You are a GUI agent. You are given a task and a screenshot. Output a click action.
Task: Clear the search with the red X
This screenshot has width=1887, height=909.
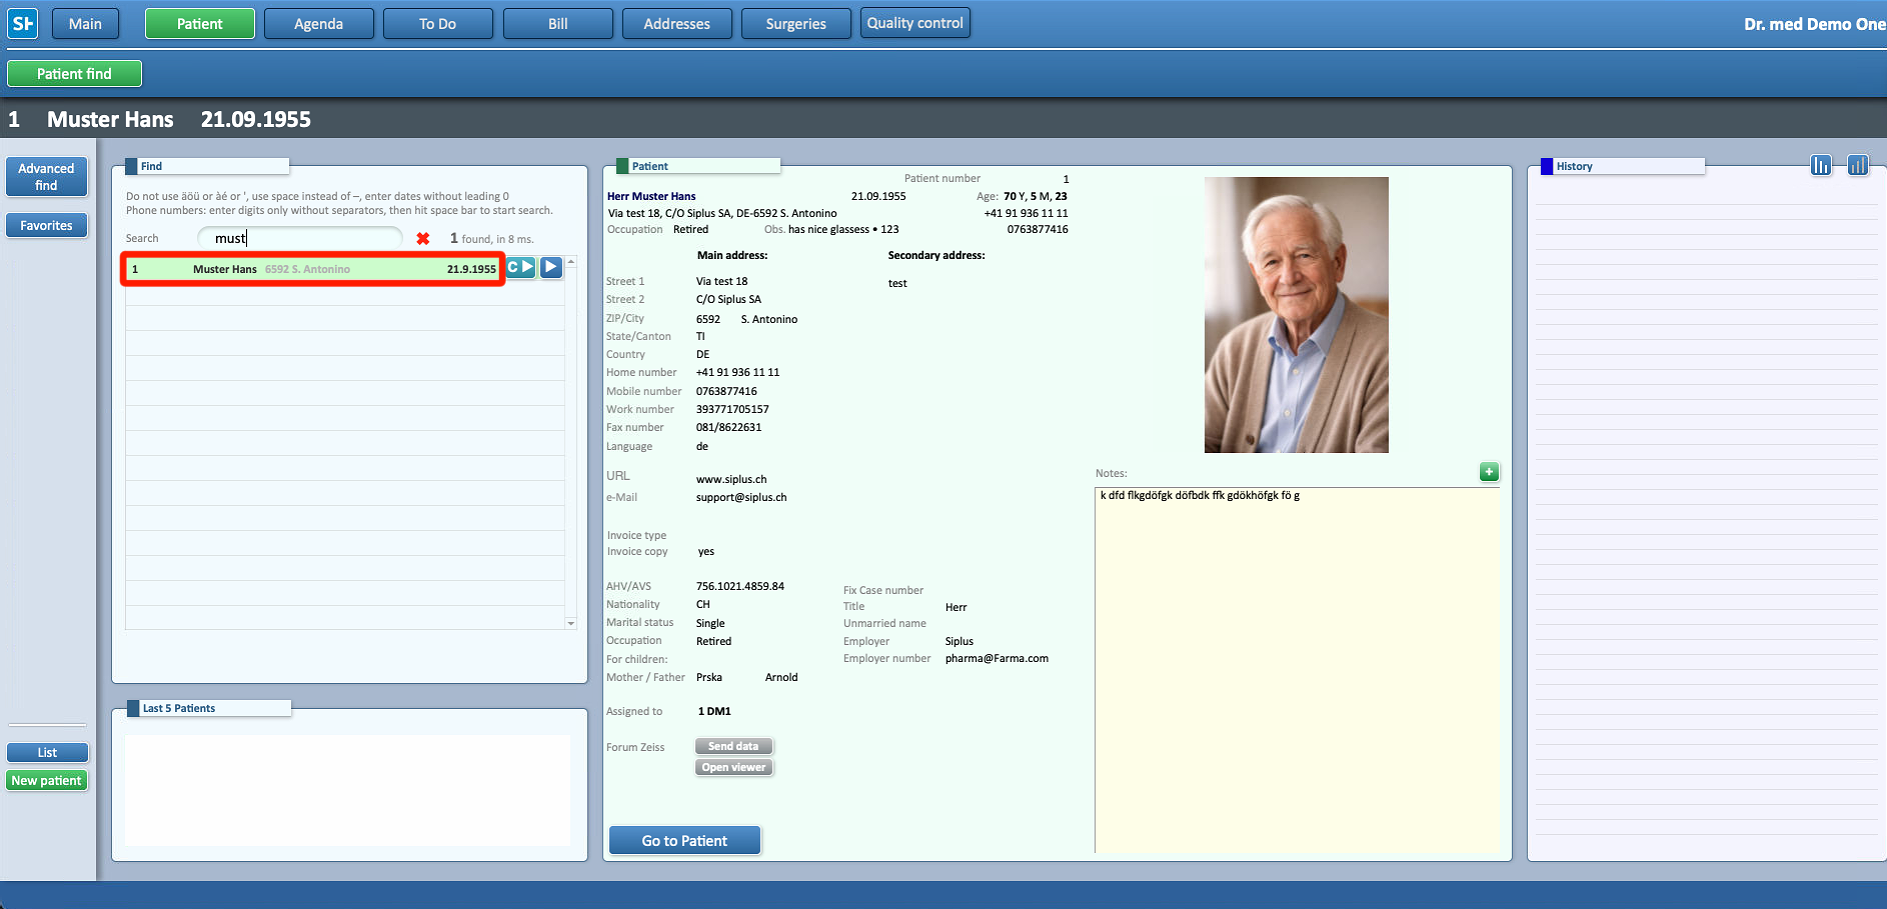pos(423,239)
